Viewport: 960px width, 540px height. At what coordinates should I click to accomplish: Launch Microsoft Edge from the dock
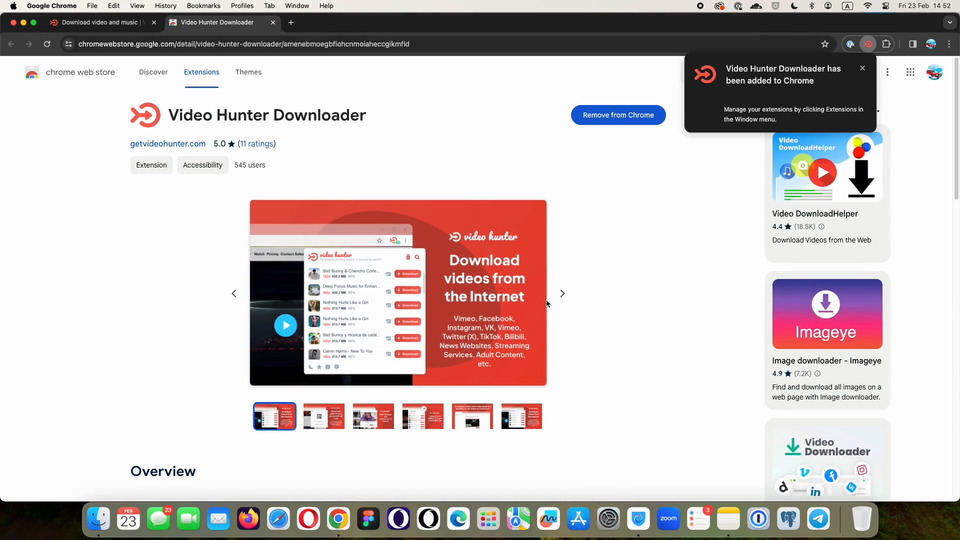pos(459,519)
